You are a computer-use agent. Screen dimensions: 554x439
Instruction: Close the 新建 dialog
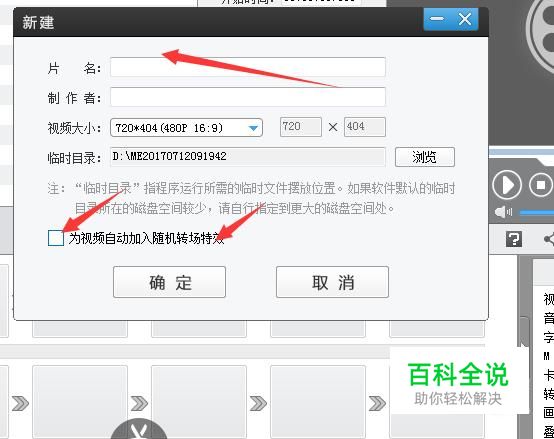[x=465, y=19]
